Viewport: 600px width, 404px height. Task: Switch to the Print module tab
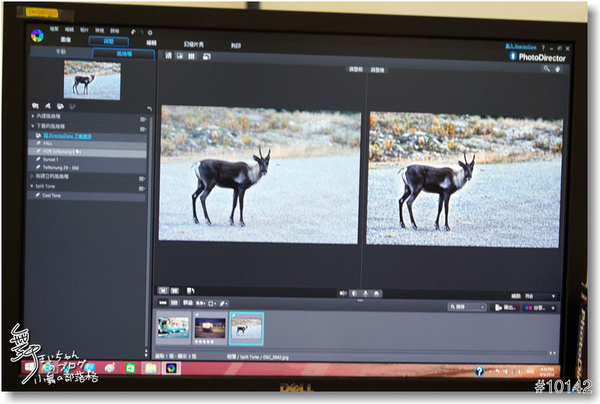[236, 46]
